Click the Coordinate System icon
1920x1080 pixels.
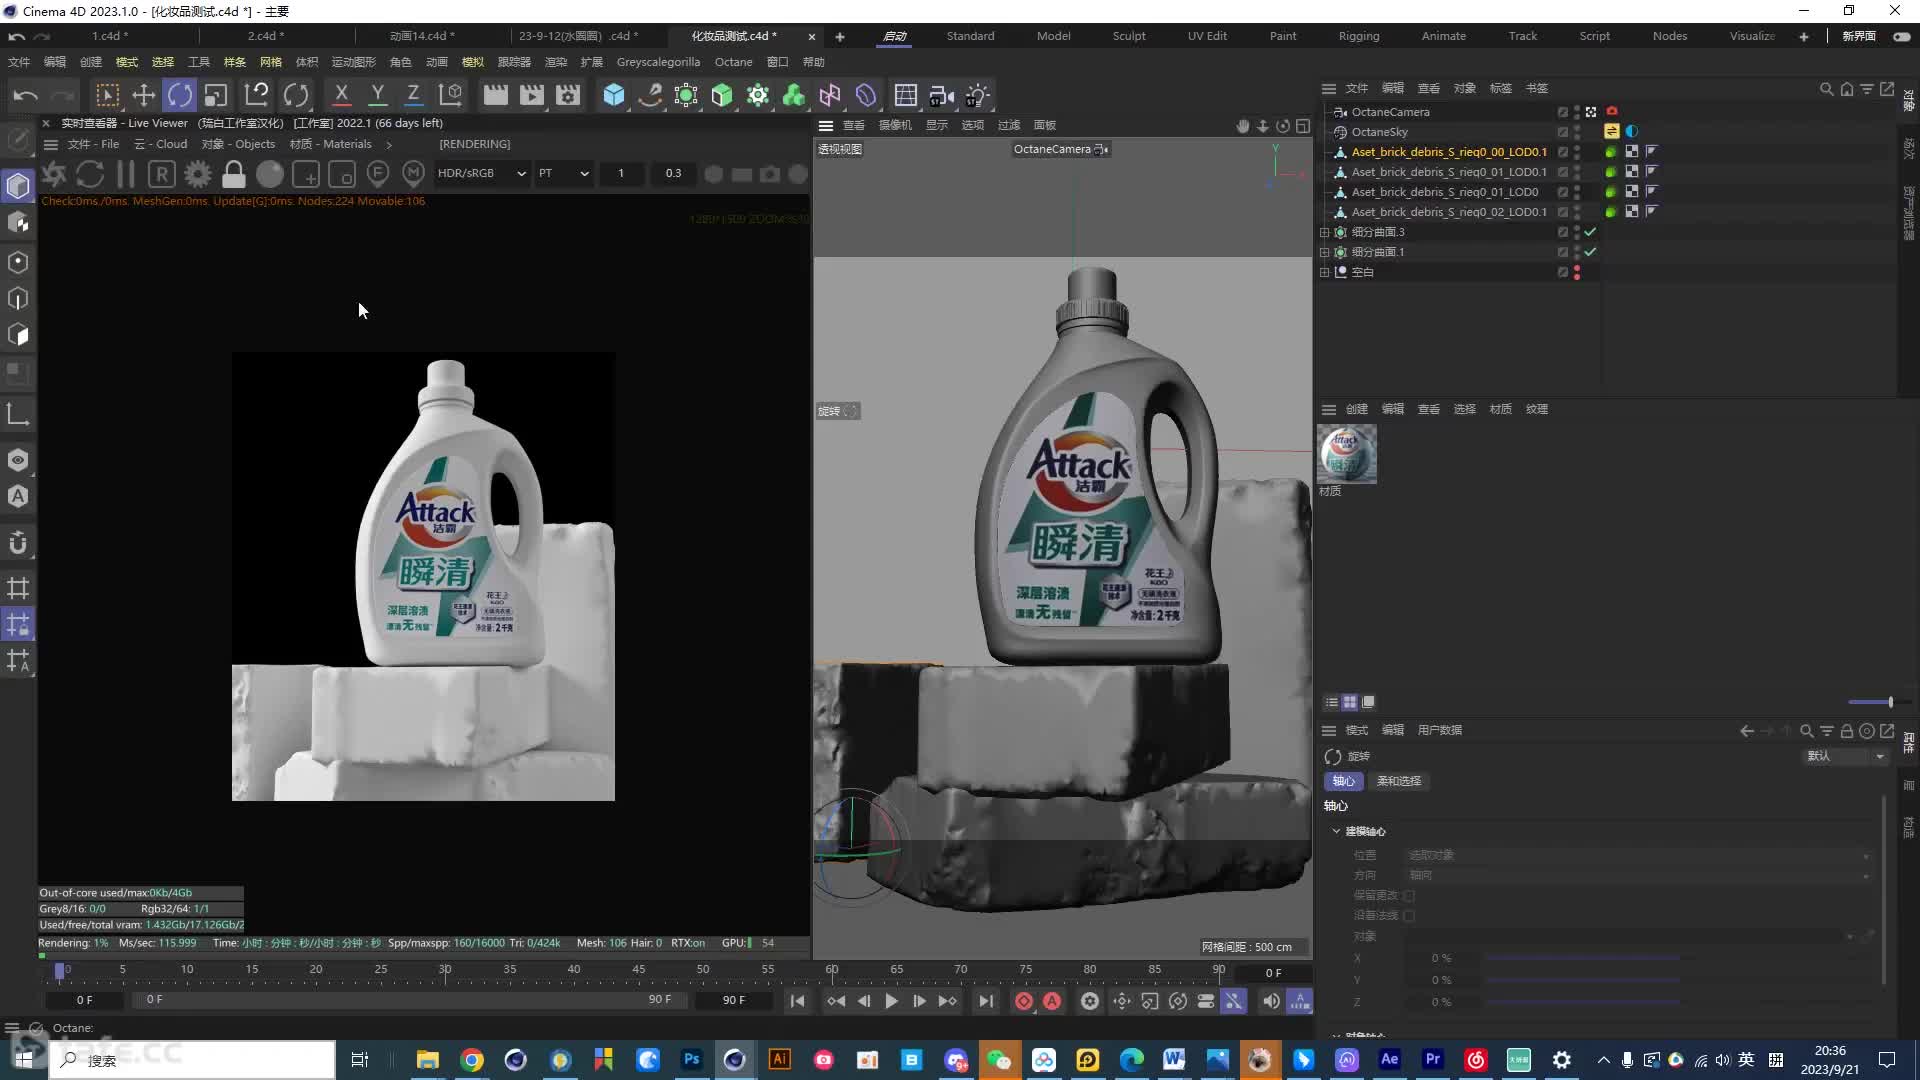point(451,96)
